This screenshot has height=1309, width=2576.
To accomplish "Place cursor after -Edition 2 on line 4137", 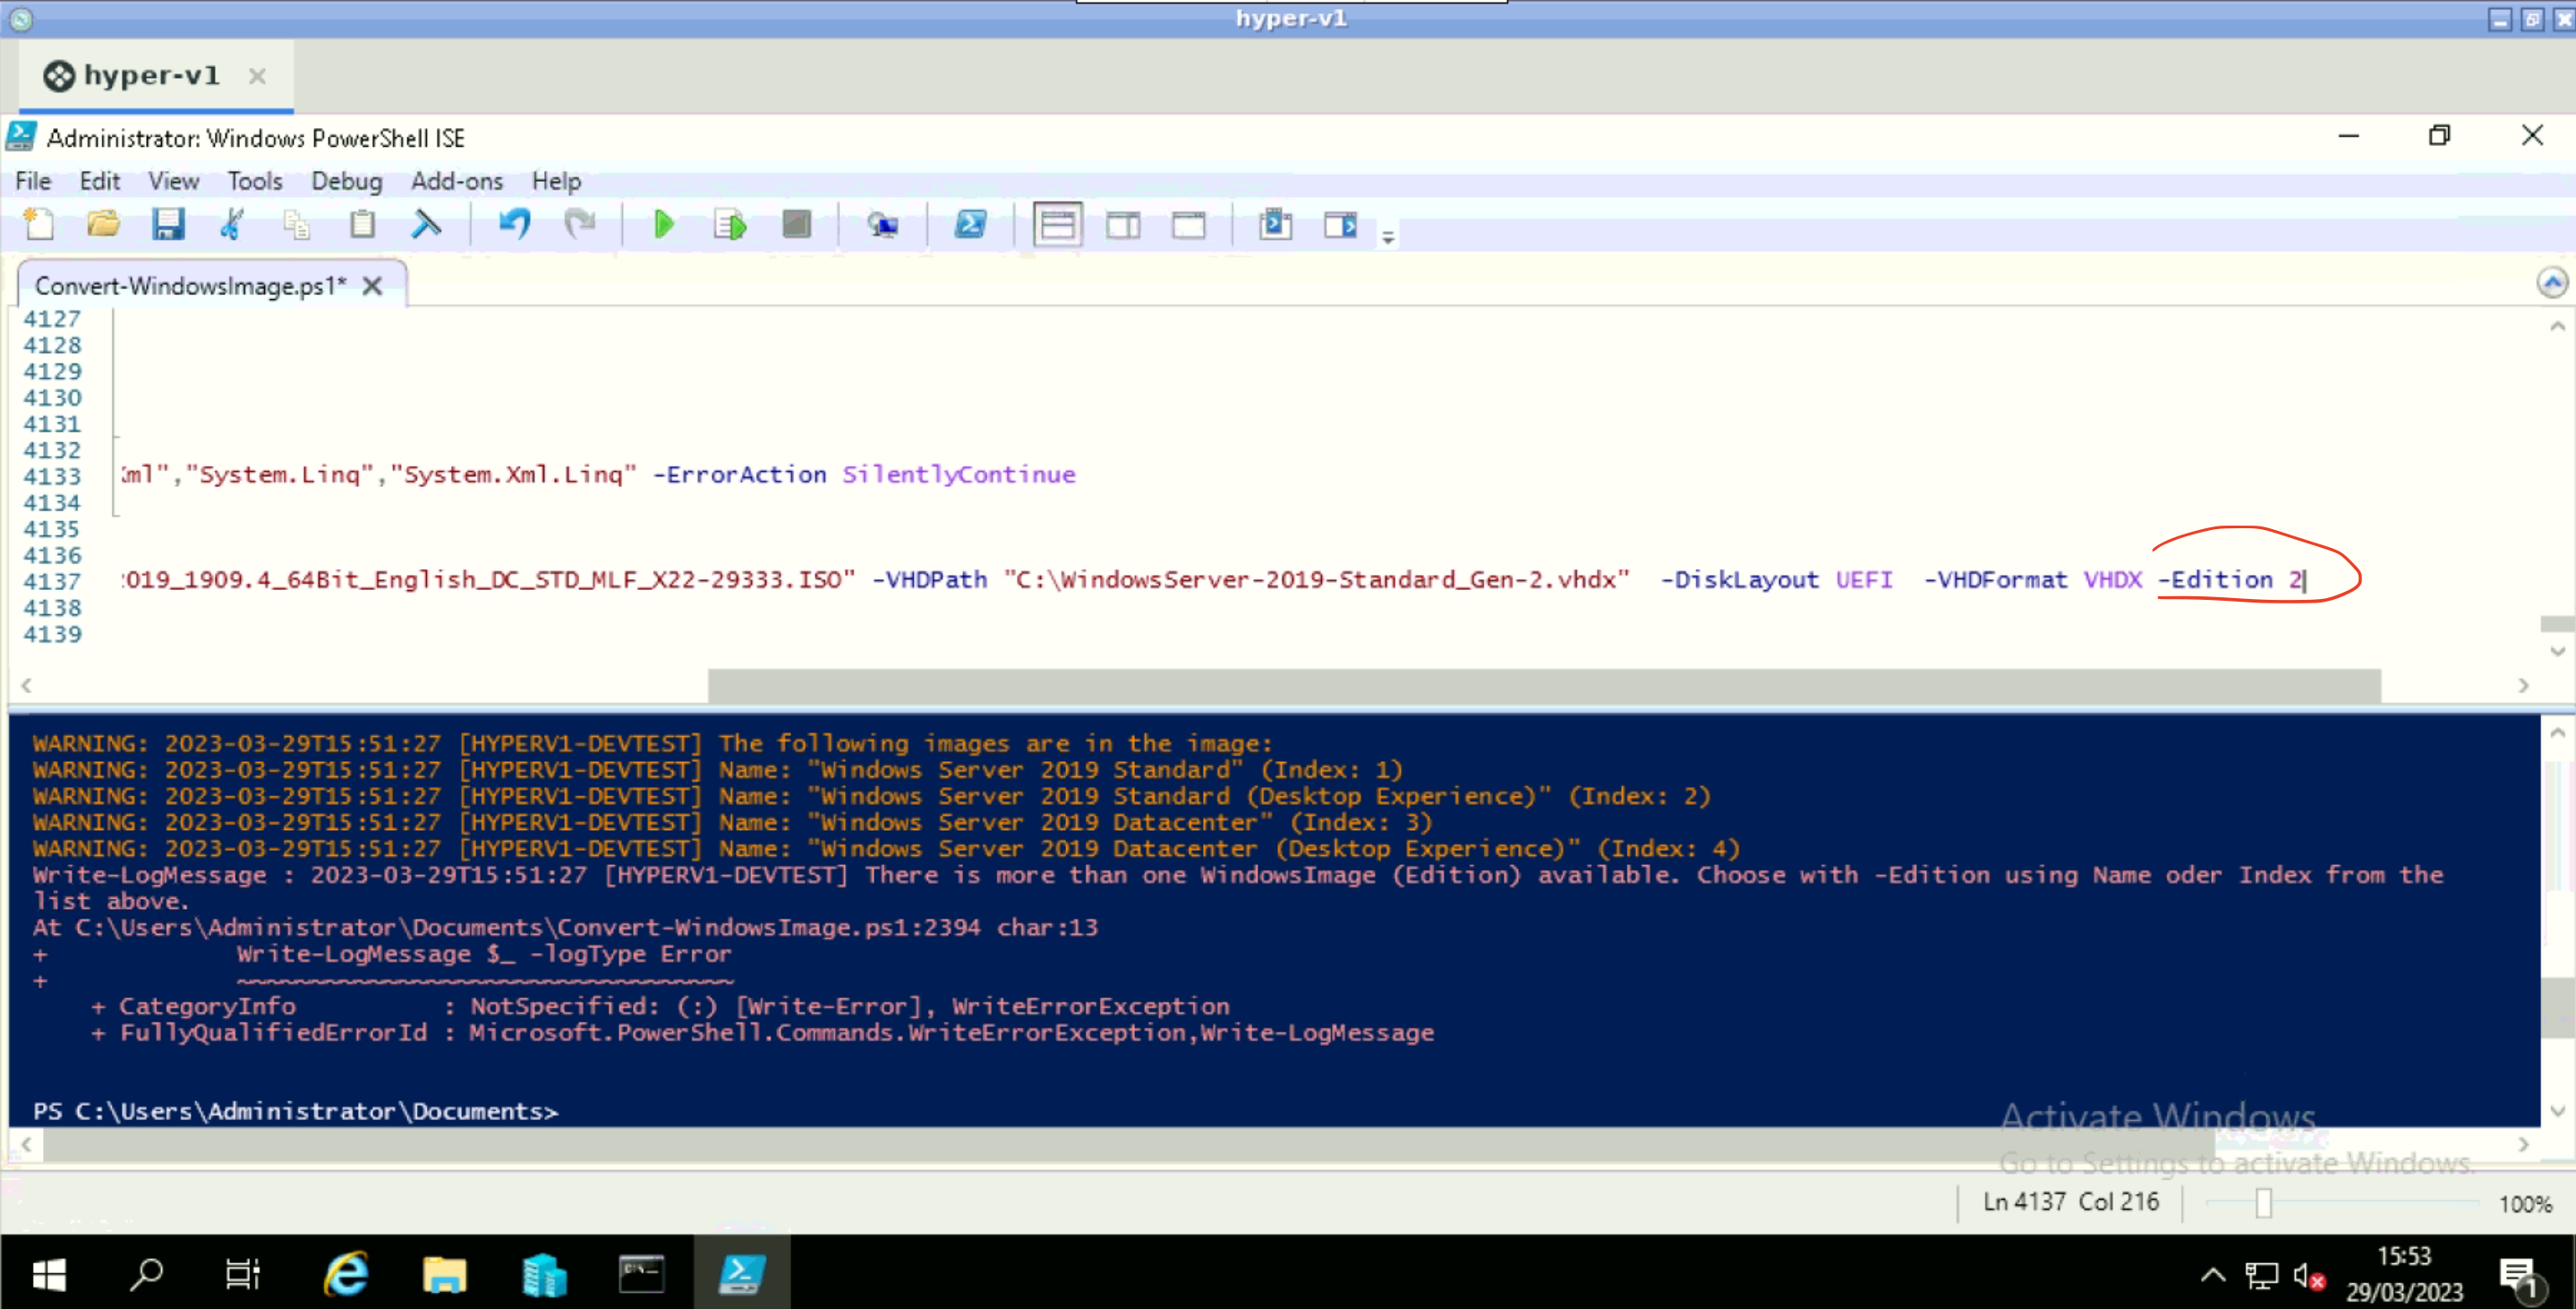I will (x=2306, y=580).
